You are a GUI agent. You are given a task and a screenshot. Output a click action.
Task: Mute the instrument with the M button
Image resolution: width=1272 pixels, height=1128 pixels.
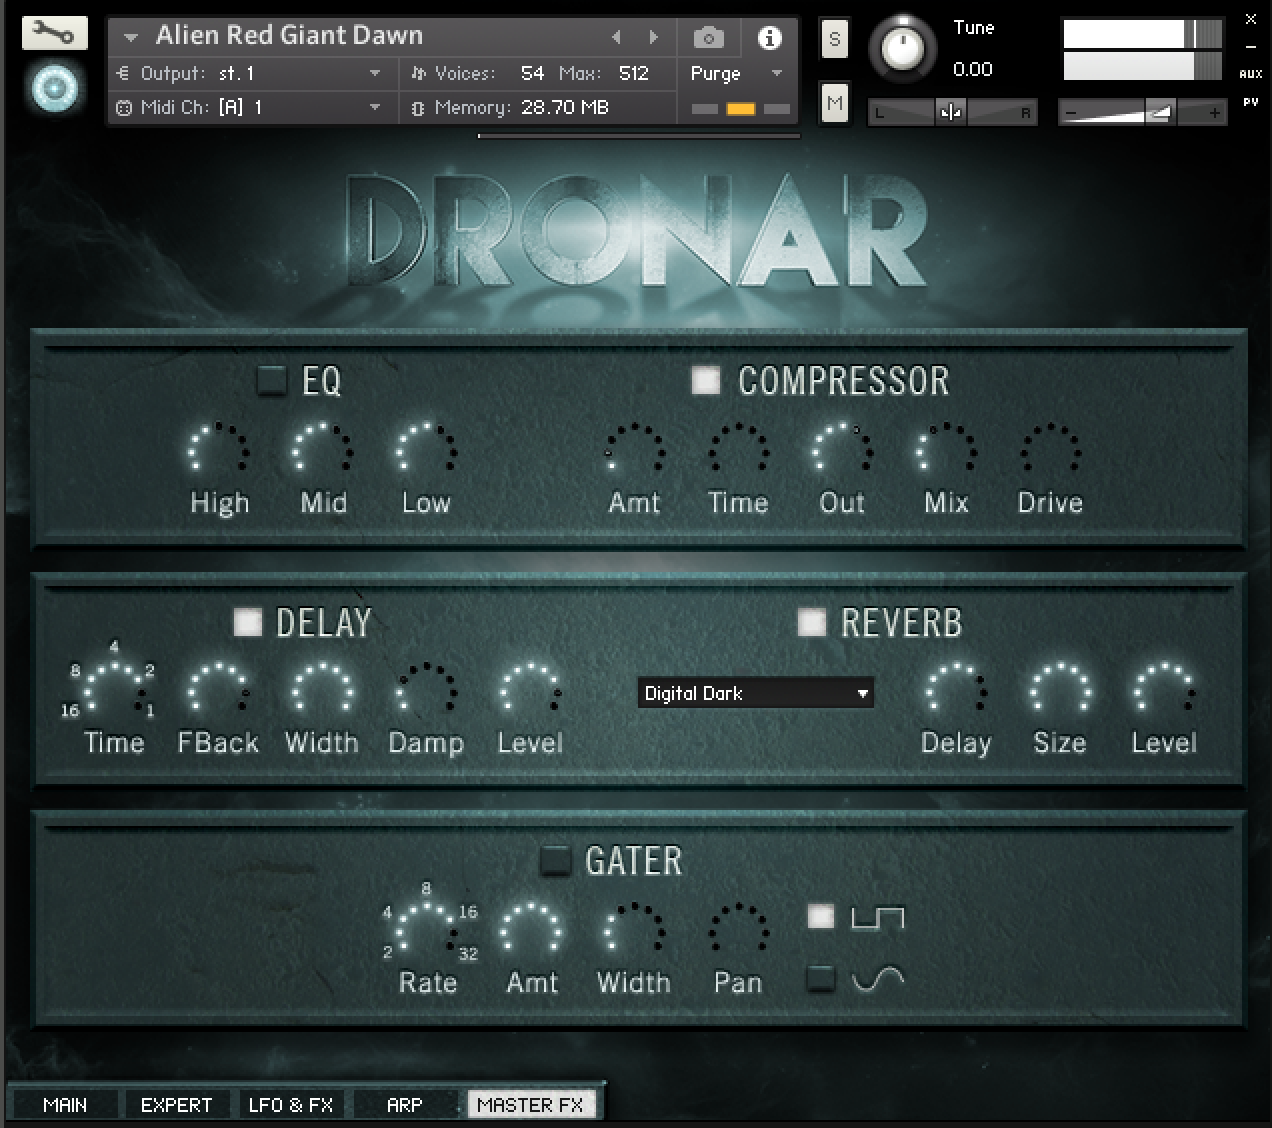click(x=834, y=103)
